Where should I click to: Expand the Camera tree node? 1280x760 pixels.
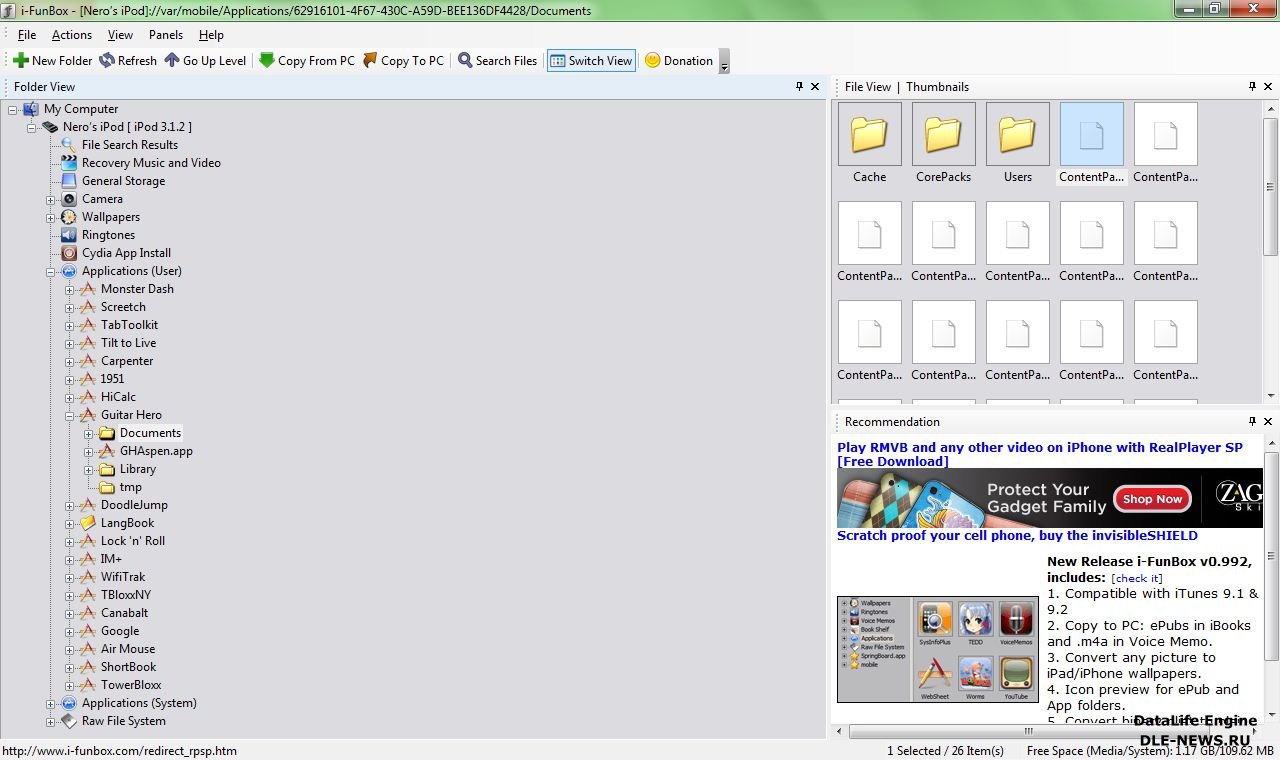51,199
